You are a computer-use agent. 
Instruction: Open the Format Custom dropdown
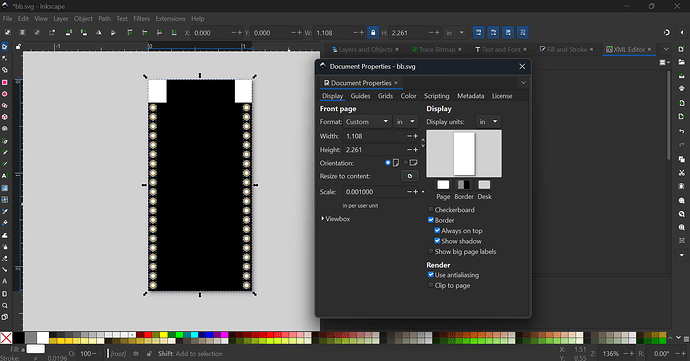pos(367,122)
